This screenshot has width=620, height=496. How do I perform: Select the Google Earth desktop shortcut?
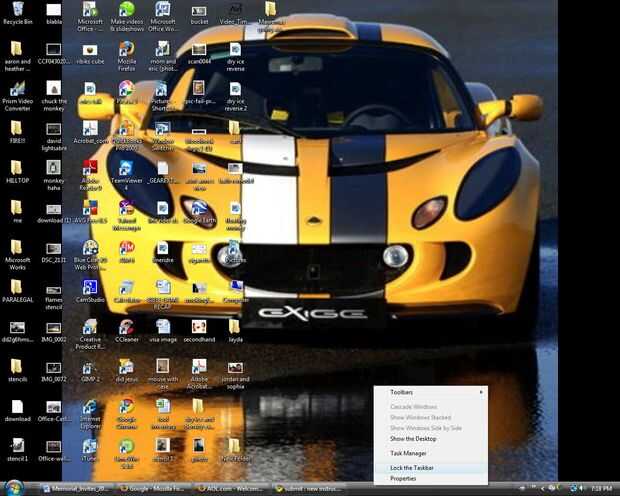coord(199,212)
